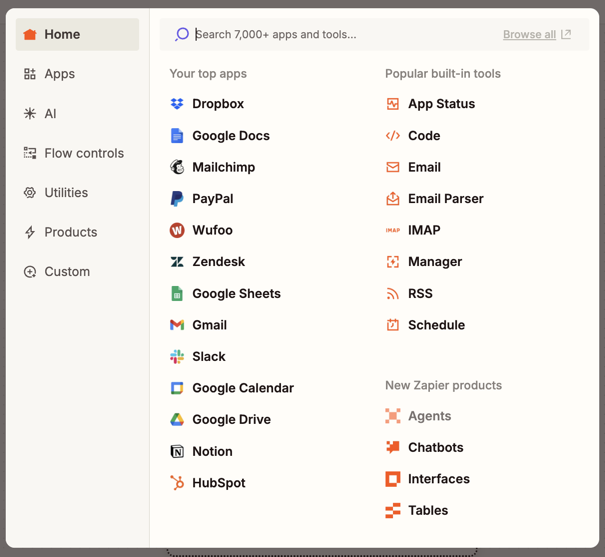Select the Agents label
This screenshot has width=605, height=557.
click(x=429, y=416)
